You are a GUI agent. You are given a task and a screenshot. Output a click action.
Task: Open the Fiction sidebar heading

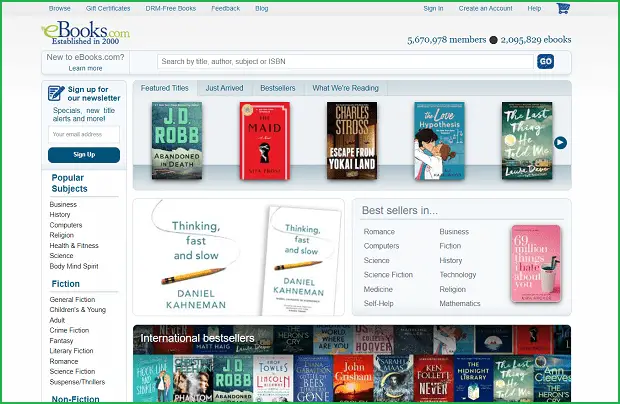pos(66,284)
